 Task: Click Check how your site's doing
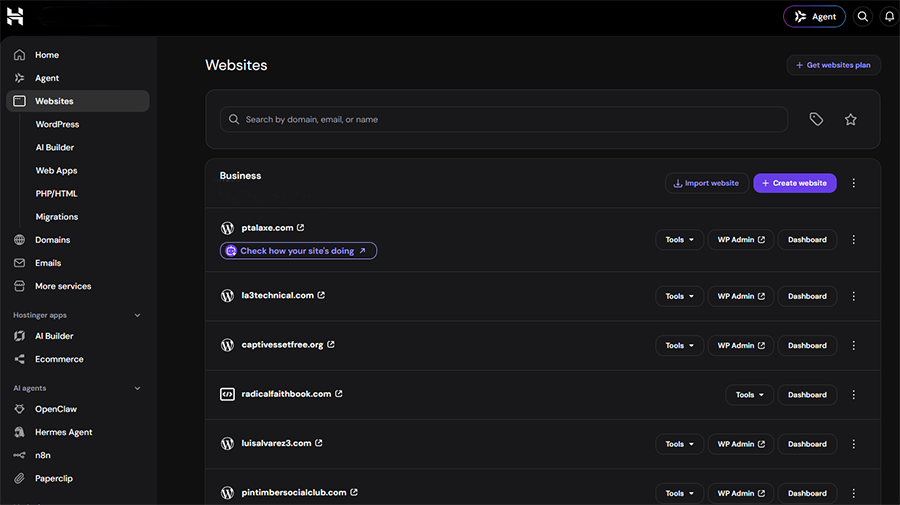point(298,251)
